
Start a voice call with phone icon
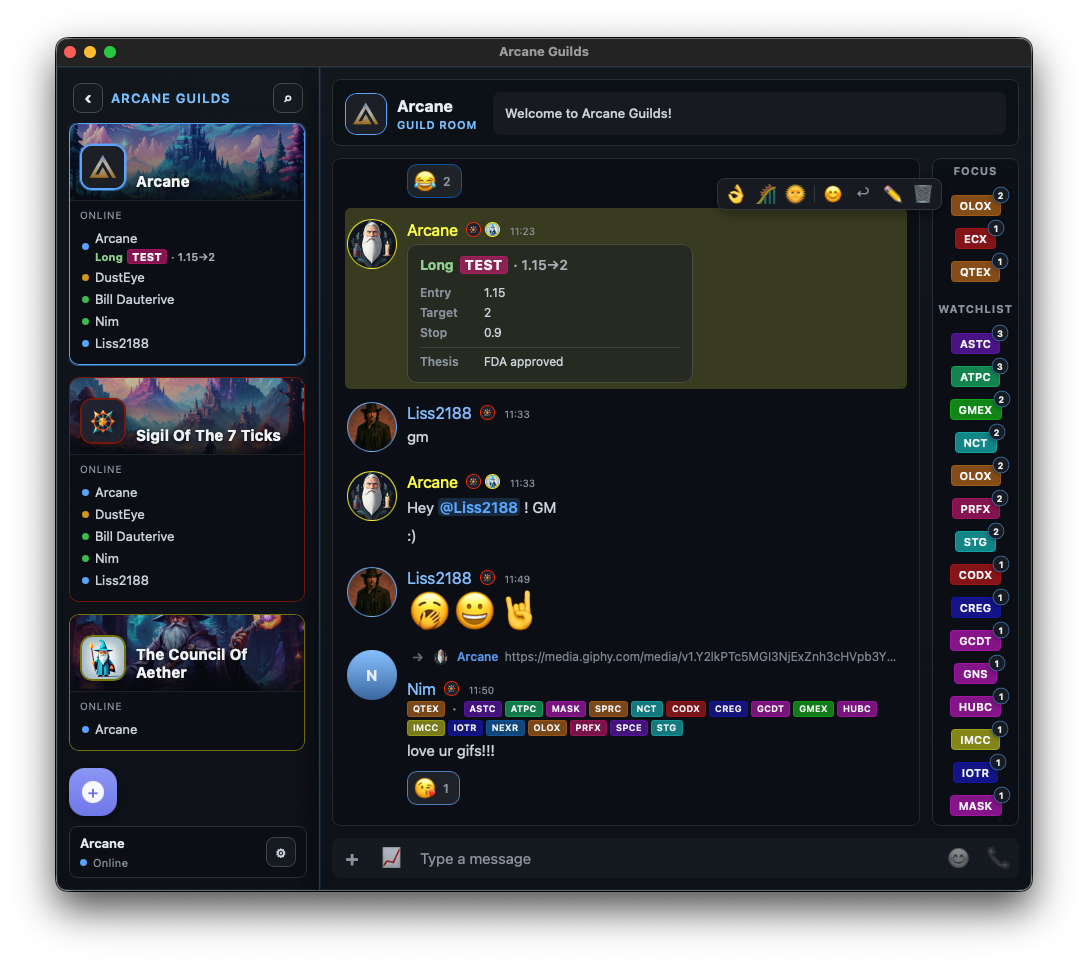pos(998,858)
